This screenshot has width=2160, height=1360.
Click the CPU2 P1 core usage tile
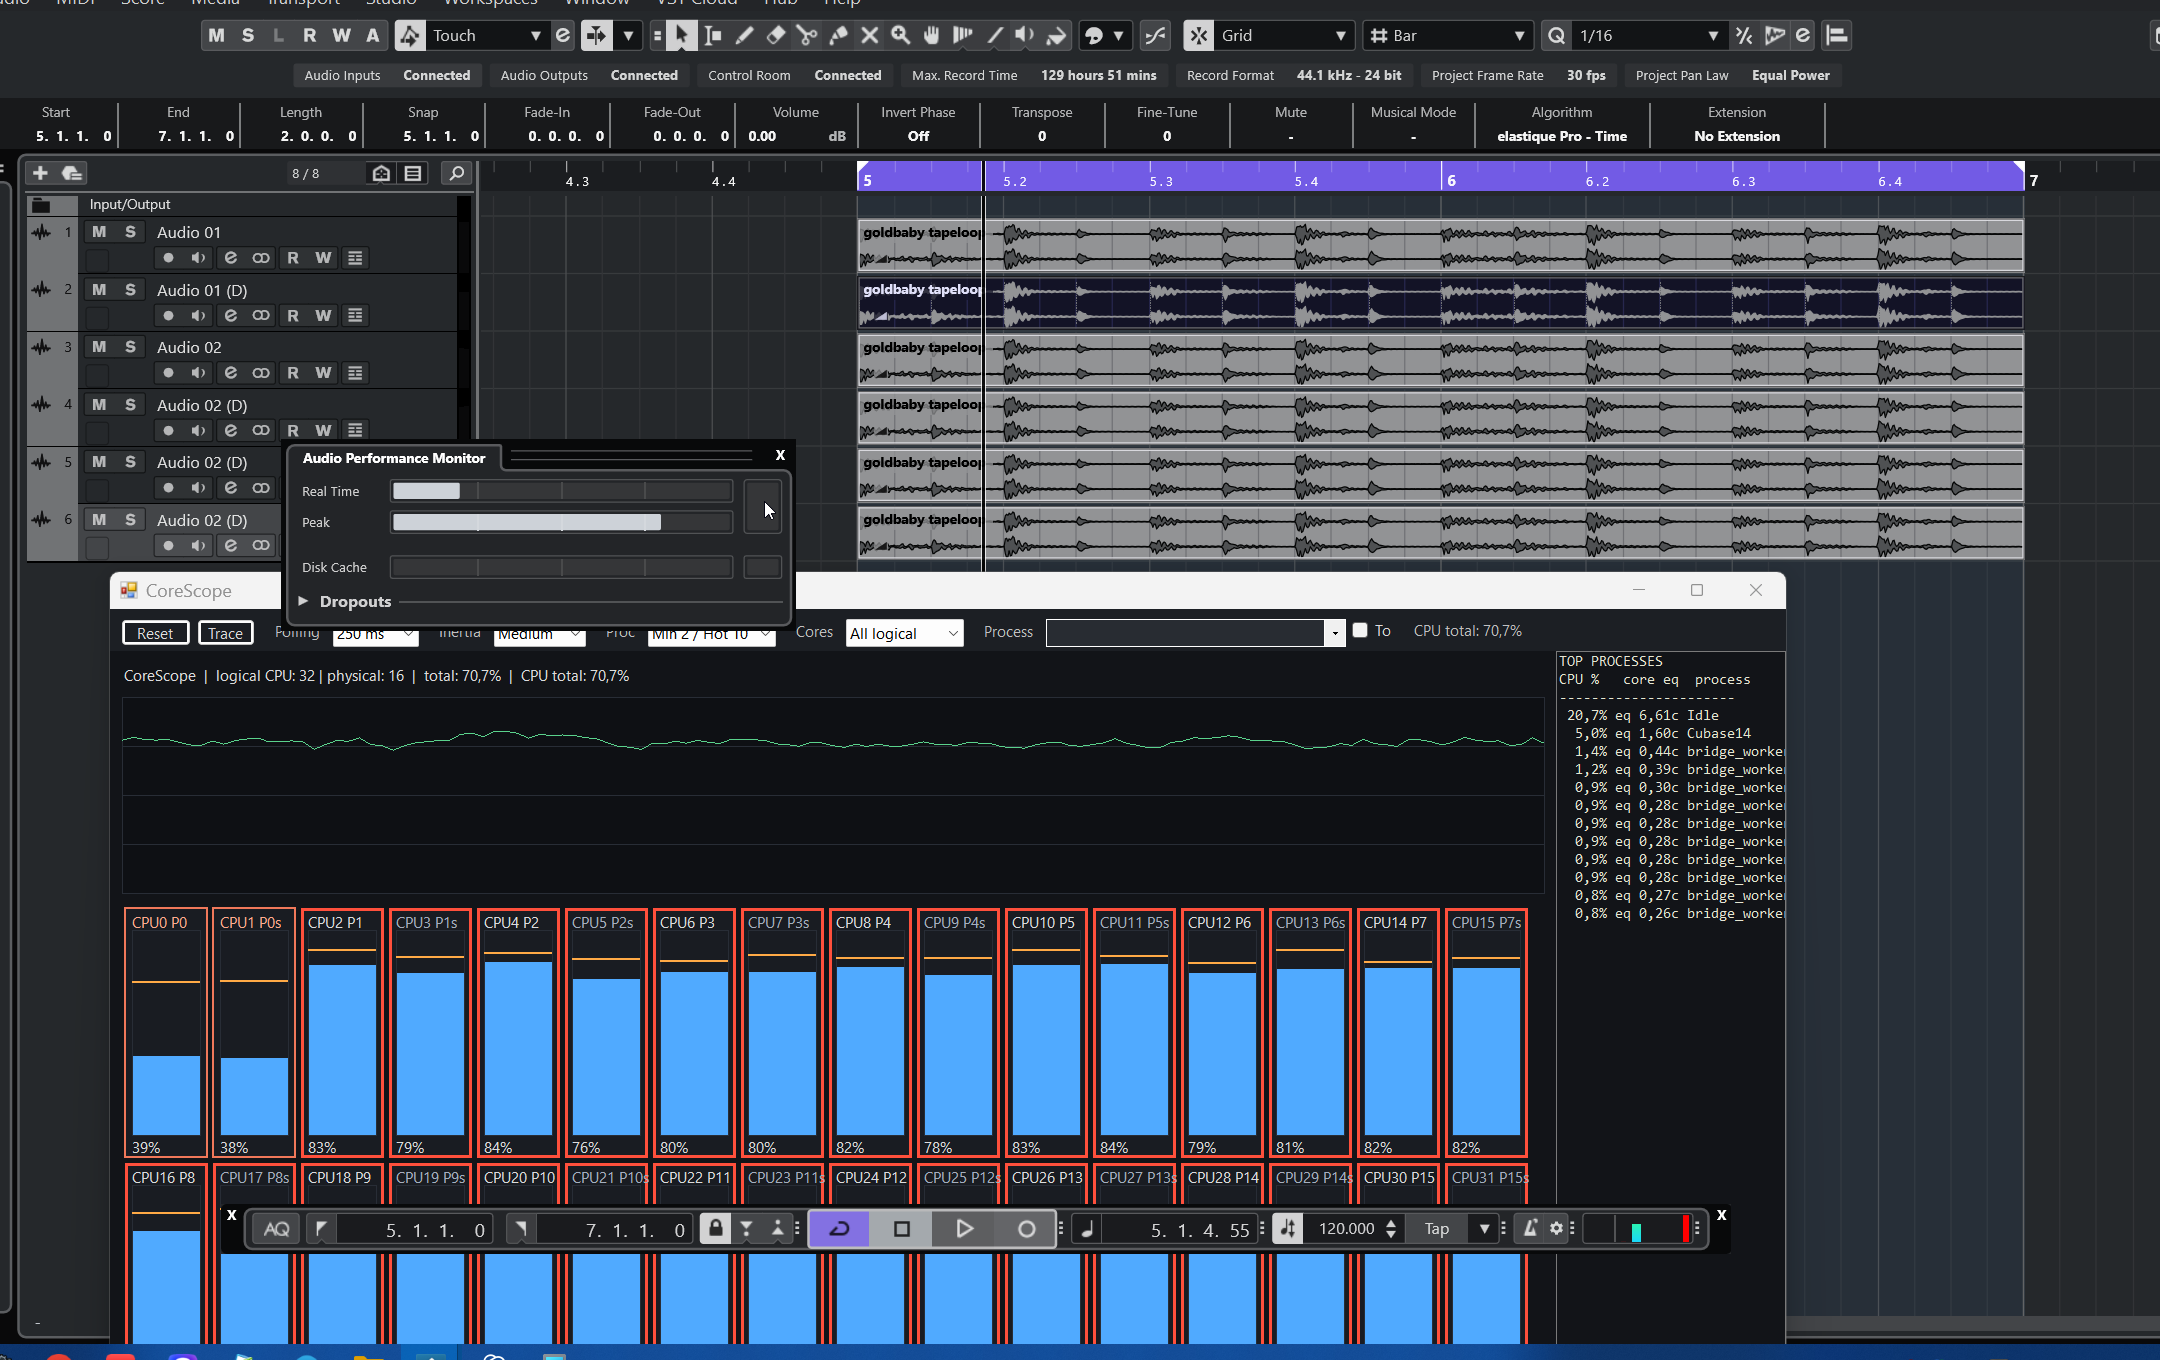[342, 1033]
